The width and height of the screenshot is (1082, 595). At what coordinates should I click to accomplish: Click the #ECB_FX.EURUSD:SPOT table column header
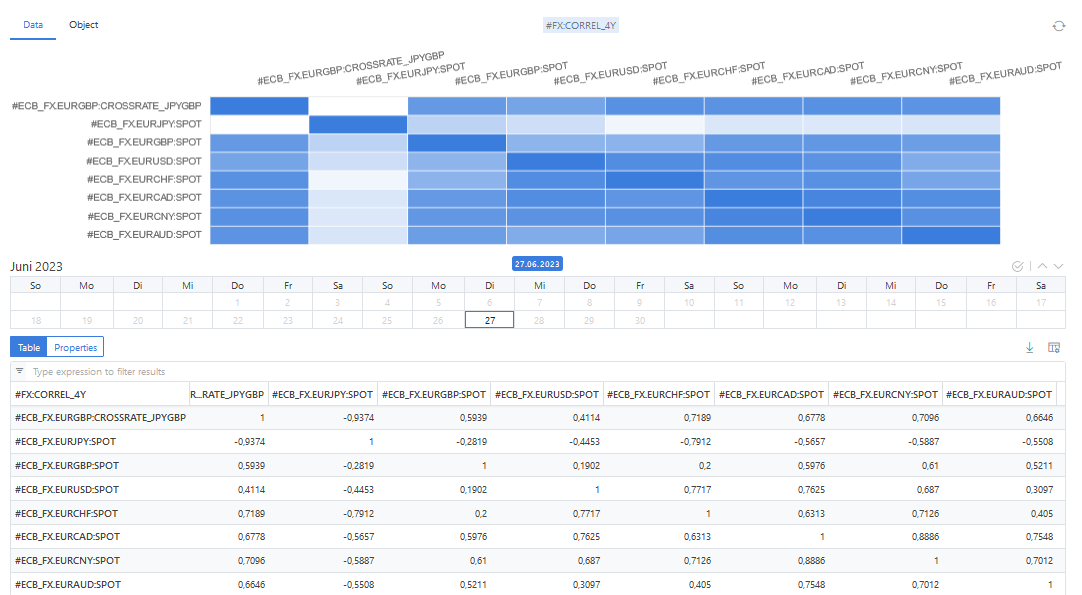tap(546, 394)
